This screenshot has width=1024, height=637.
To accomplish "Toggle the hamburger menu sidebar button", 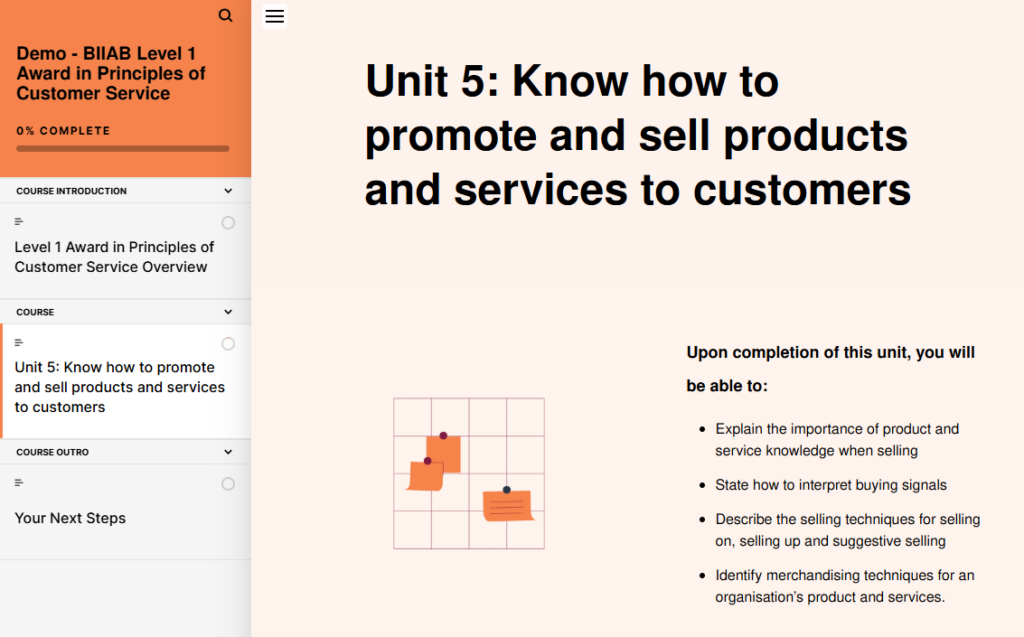I will 274,16.
